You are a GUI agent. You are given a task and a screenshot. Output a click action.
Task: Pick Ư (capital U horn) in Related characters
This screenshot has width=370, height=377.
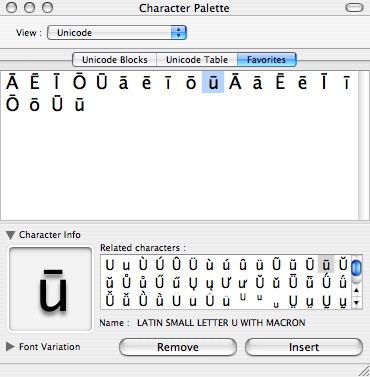tap(227, 283)
